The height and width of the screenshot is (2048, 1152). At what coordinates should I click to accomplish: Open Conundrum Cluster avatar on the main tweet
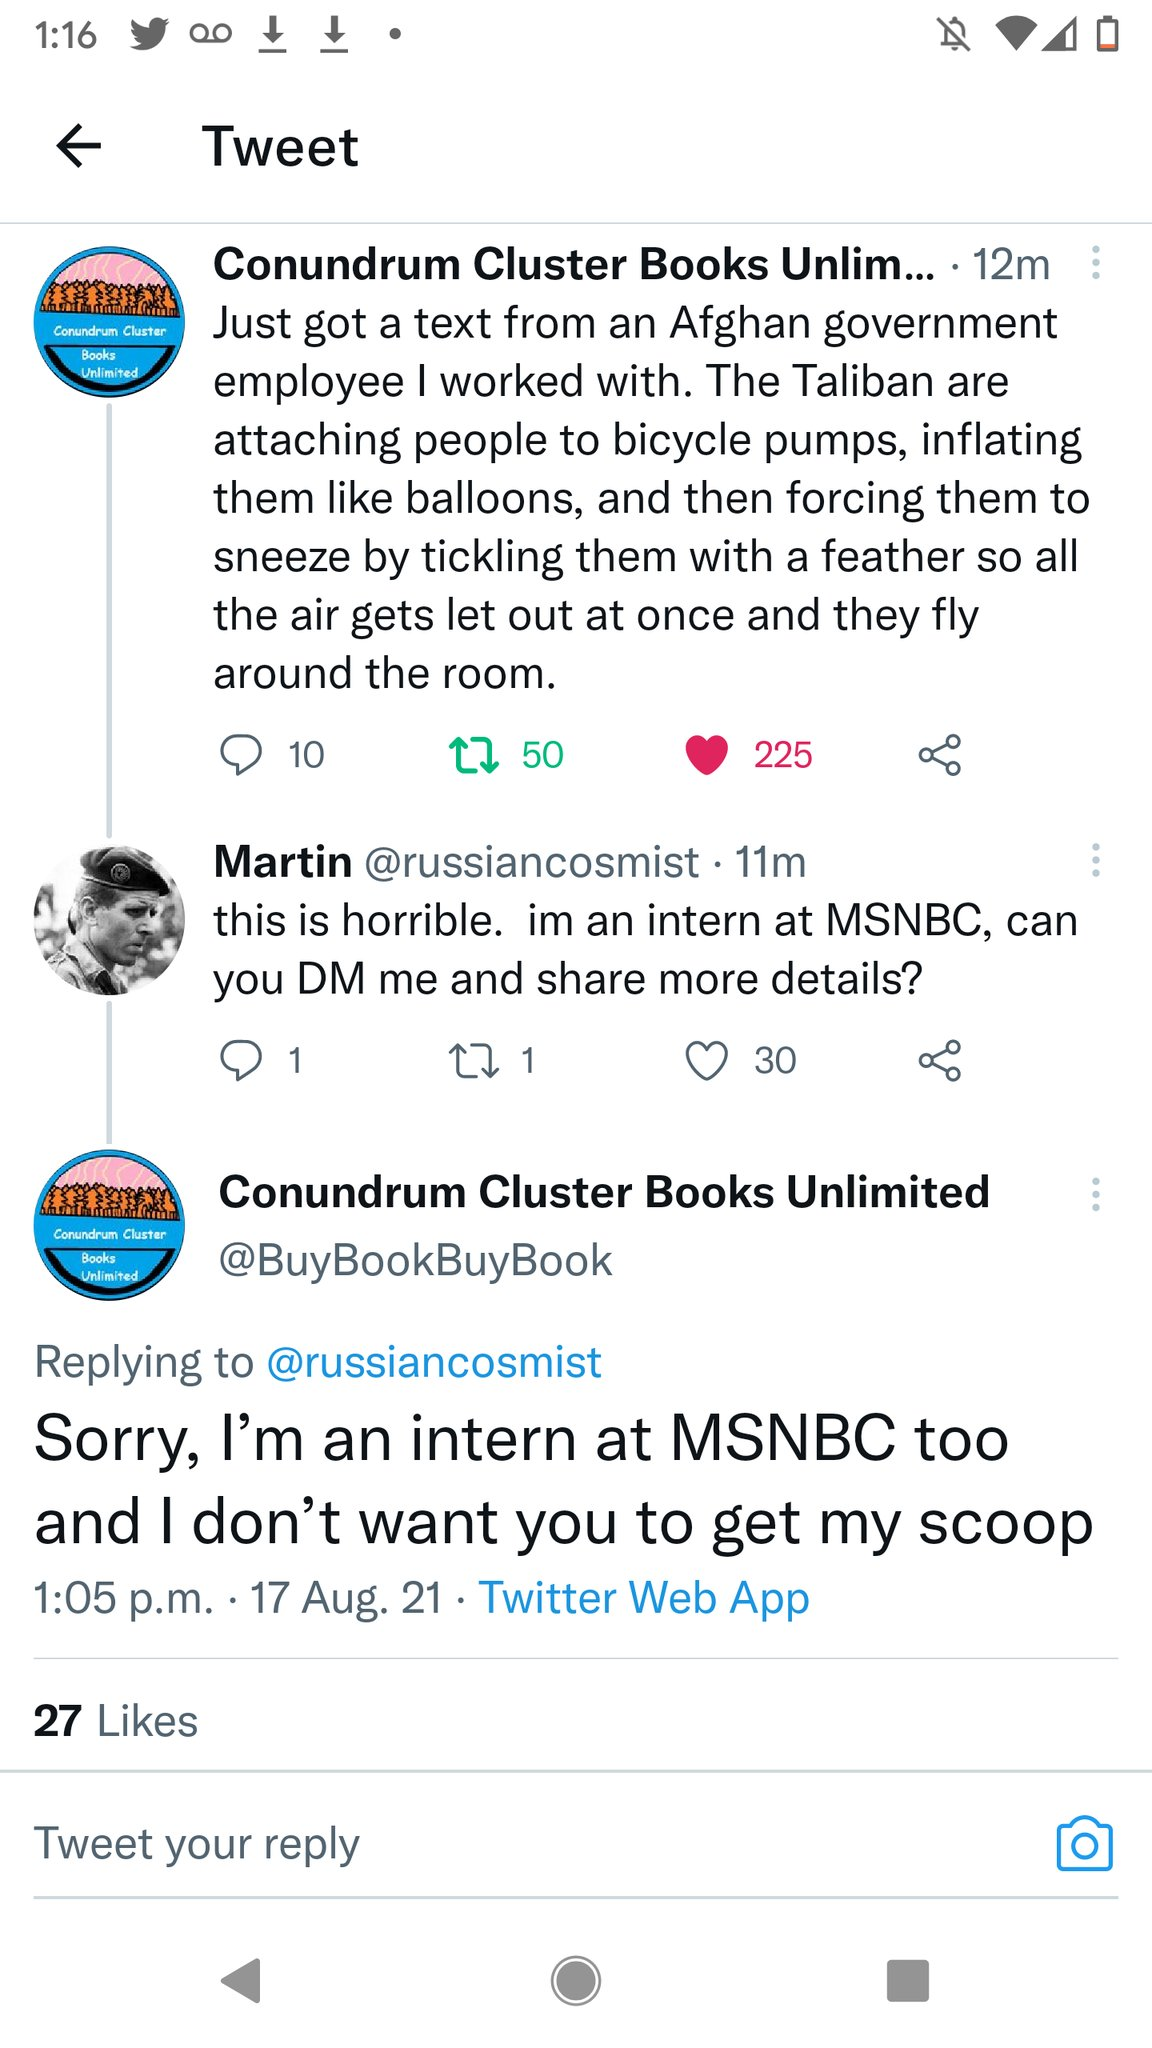109,1225
